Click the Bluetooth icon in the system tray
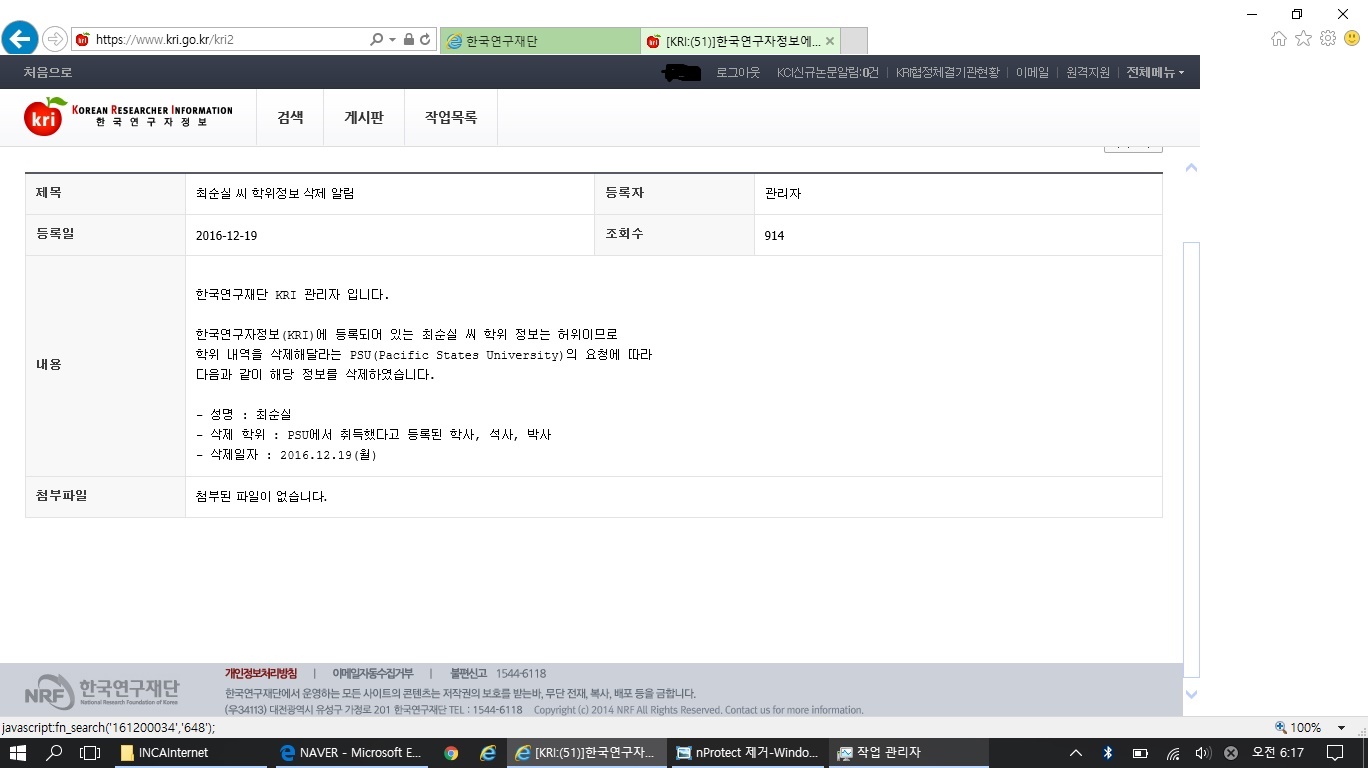The width and height of the screenshot is (1368, 768). coord(1108,753)
